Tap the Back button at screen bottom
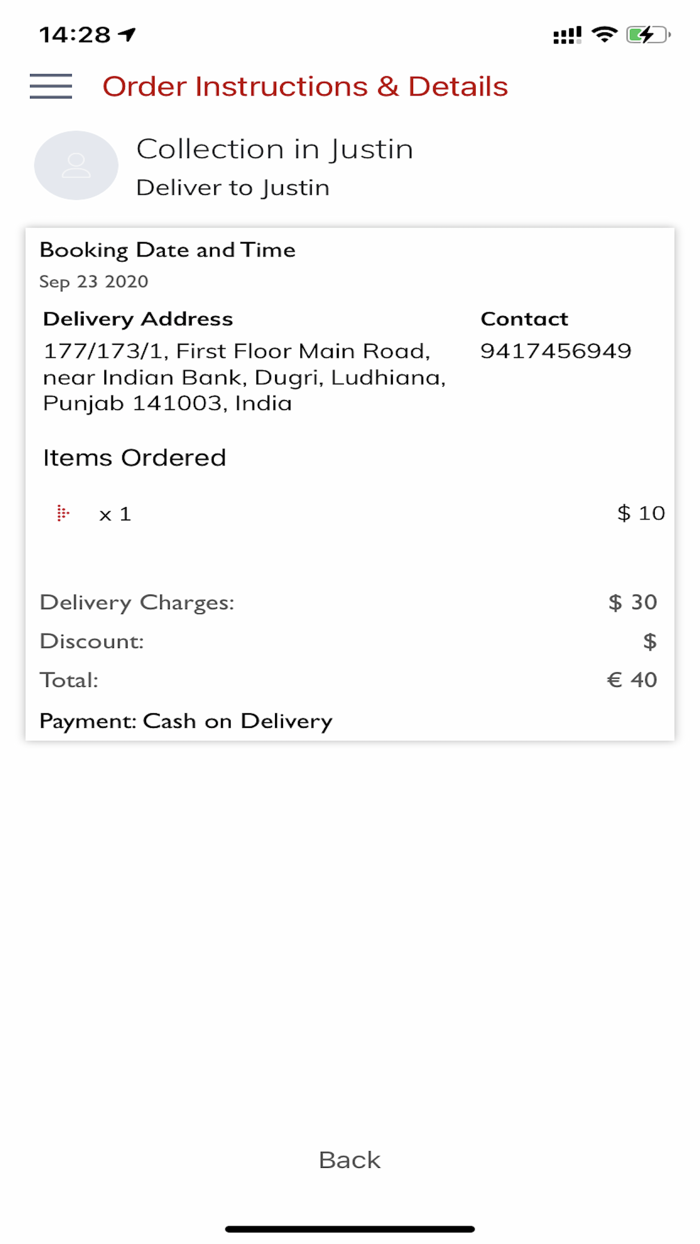This screenshot has height=1244, width=700. (348, 1159)
